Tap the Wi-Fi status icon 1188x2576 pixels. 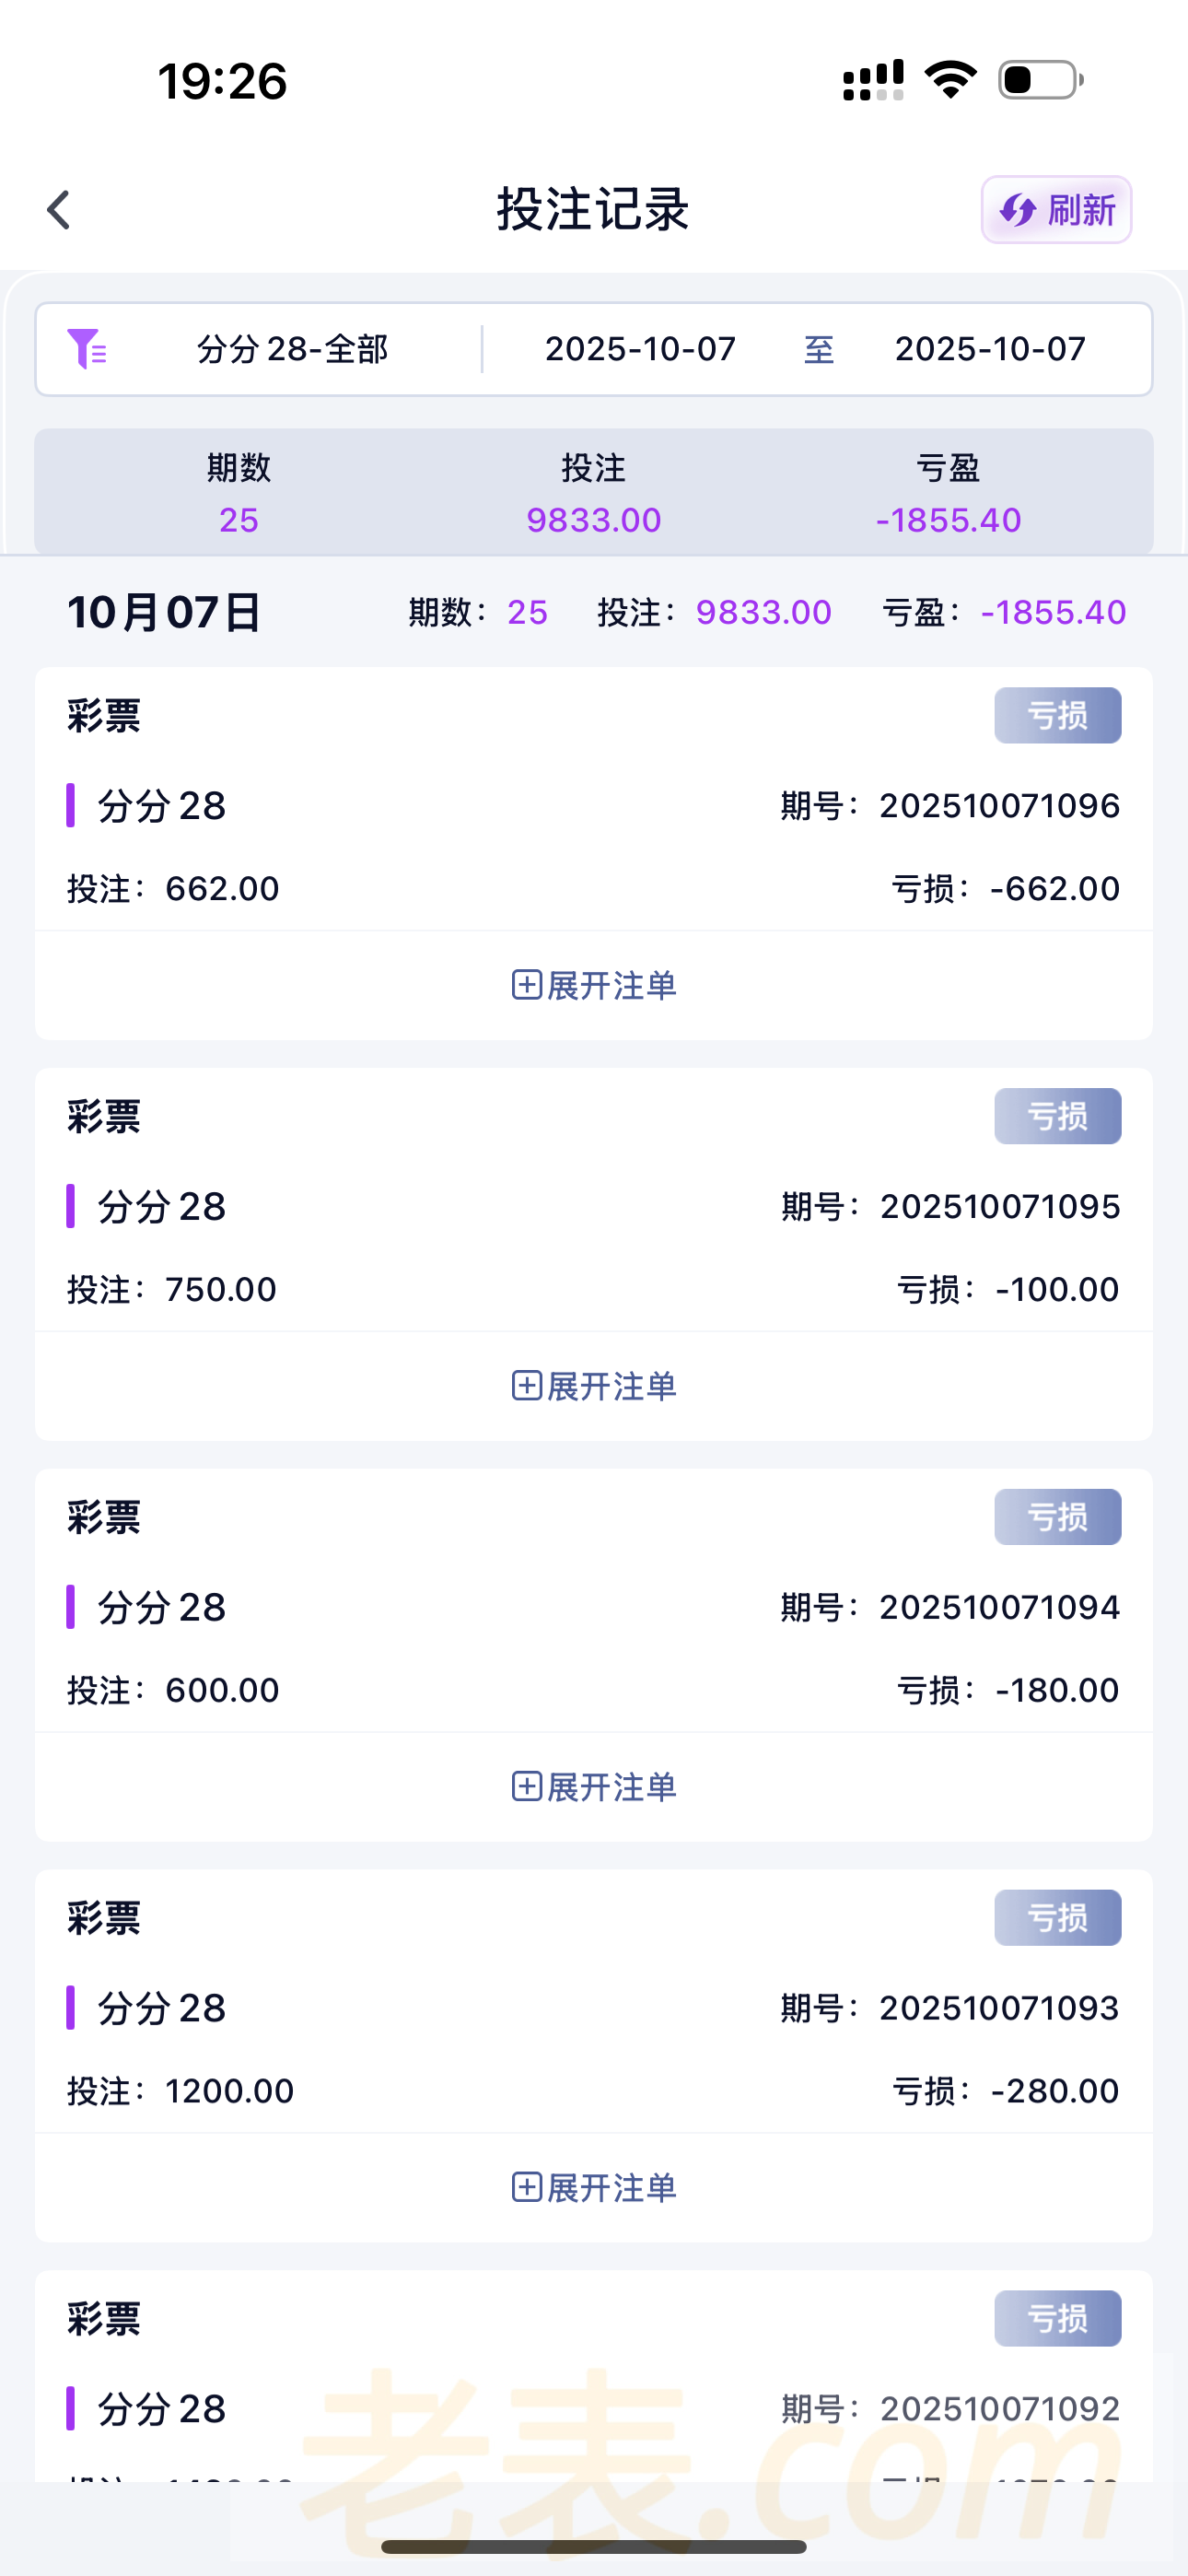(950, 80)
